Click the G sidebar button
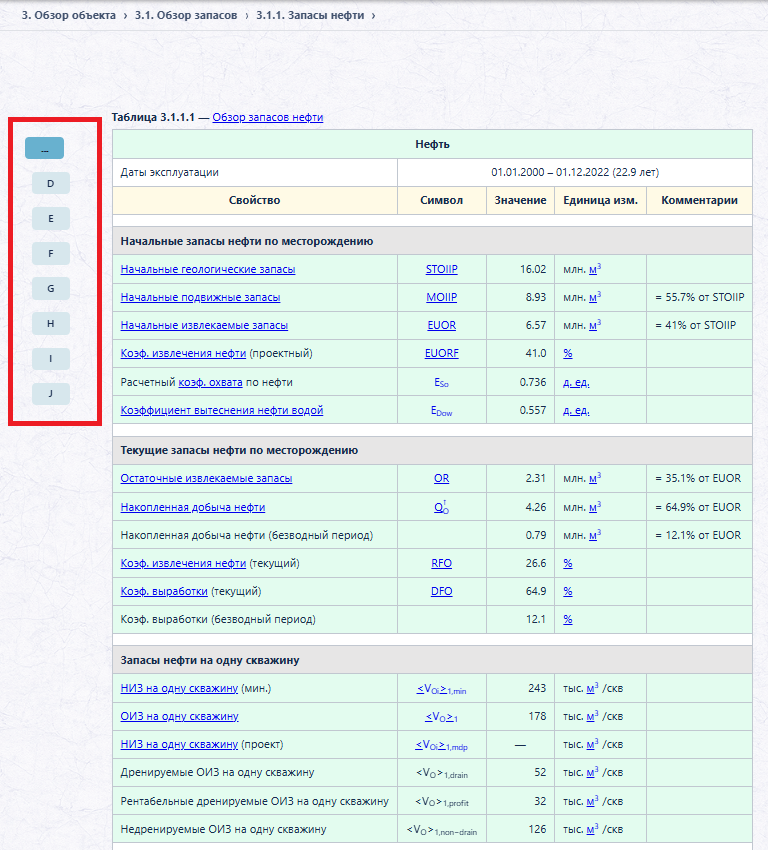This screenshot has height=850, width=768. point(50,288)
